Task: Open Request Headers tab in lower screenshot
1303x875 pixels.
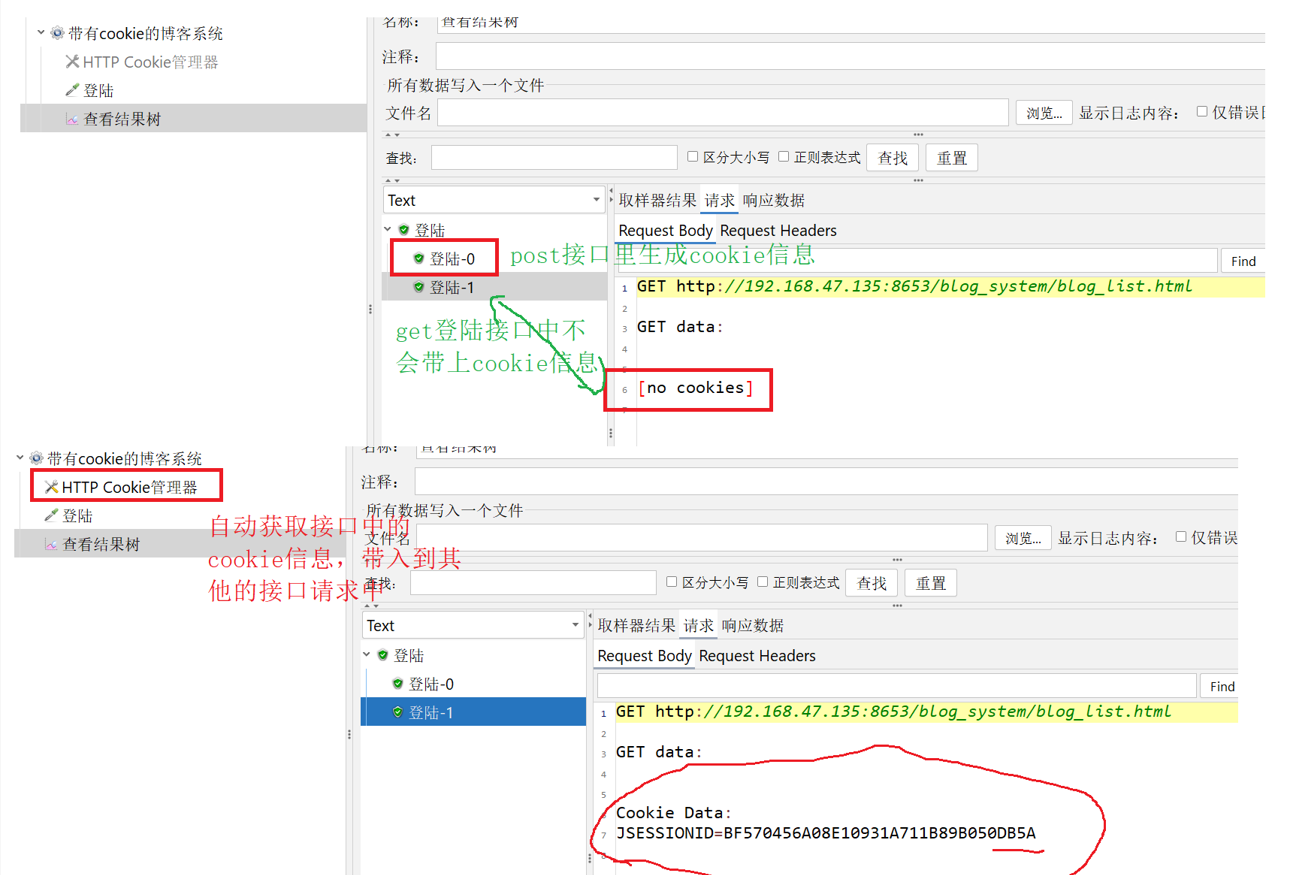Action: pyautogui.click(x=757, y=656)
